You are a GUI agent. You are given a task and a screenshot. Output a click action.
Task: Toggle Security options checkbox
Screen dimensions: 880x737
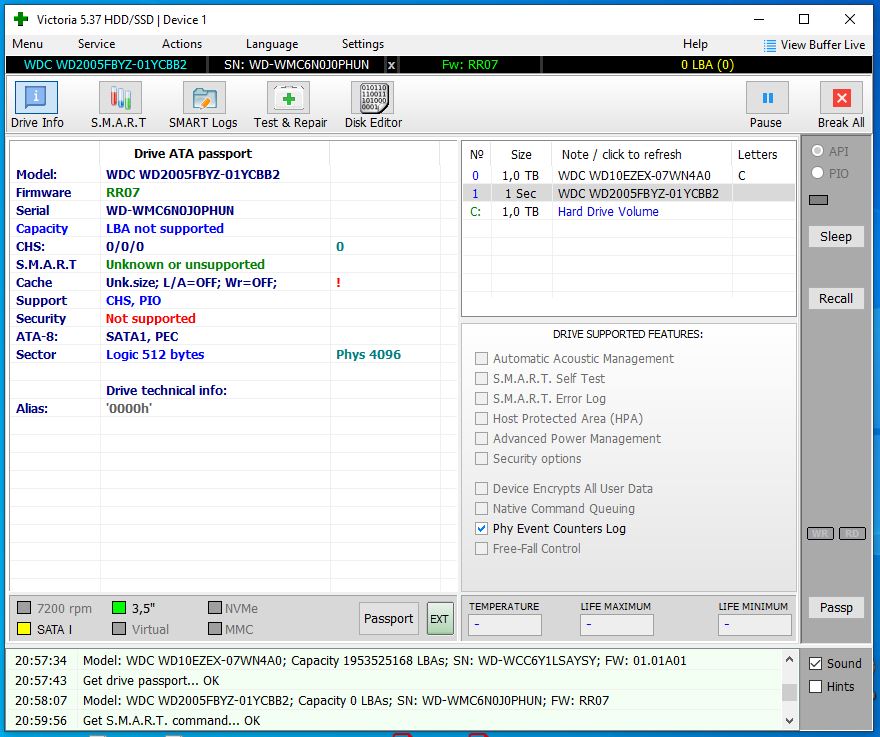(481, 459)
